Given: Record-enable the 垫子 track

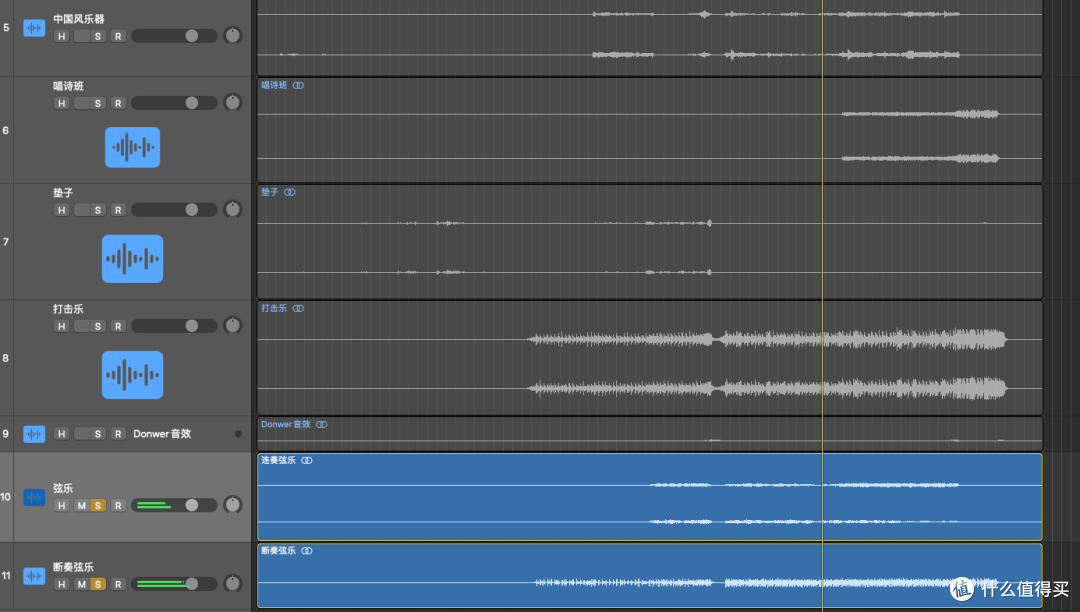Looking at the screenshot, I should pyautogui.click(x=118, y=210).
